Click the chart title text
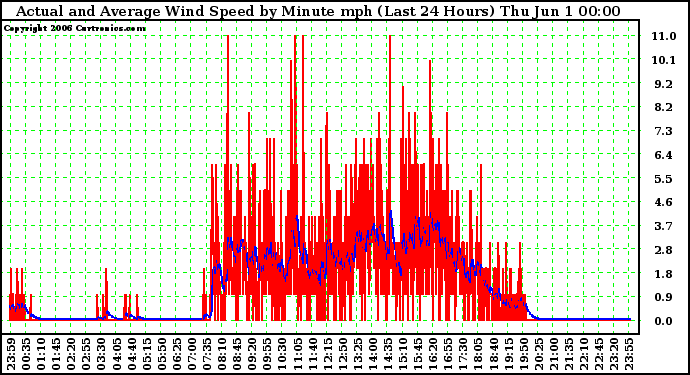 point(318,11)
